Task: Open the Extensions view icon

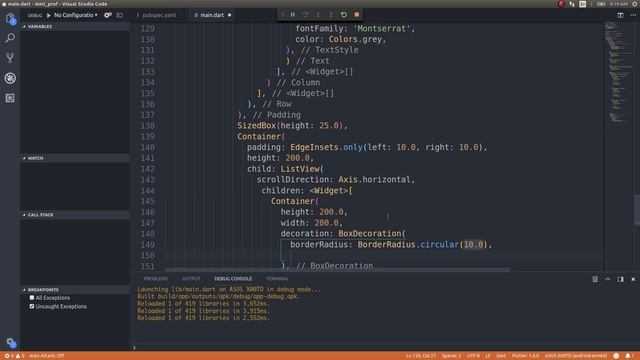Action: pyautogui.click(x=10, y=98)
